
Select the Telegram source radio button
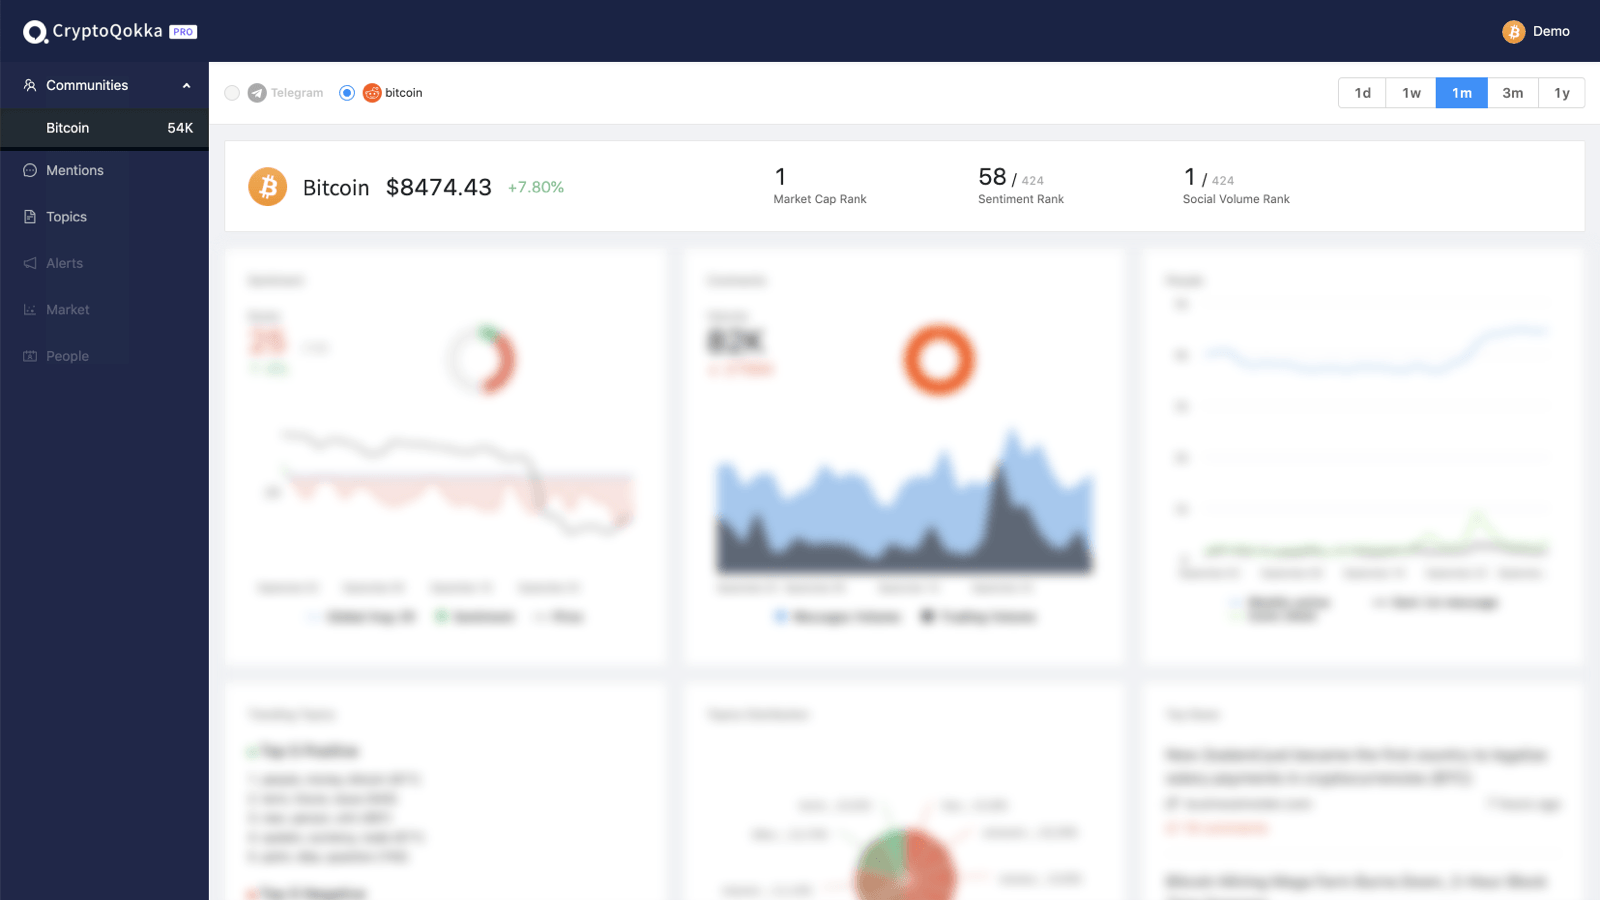(232, 93)
